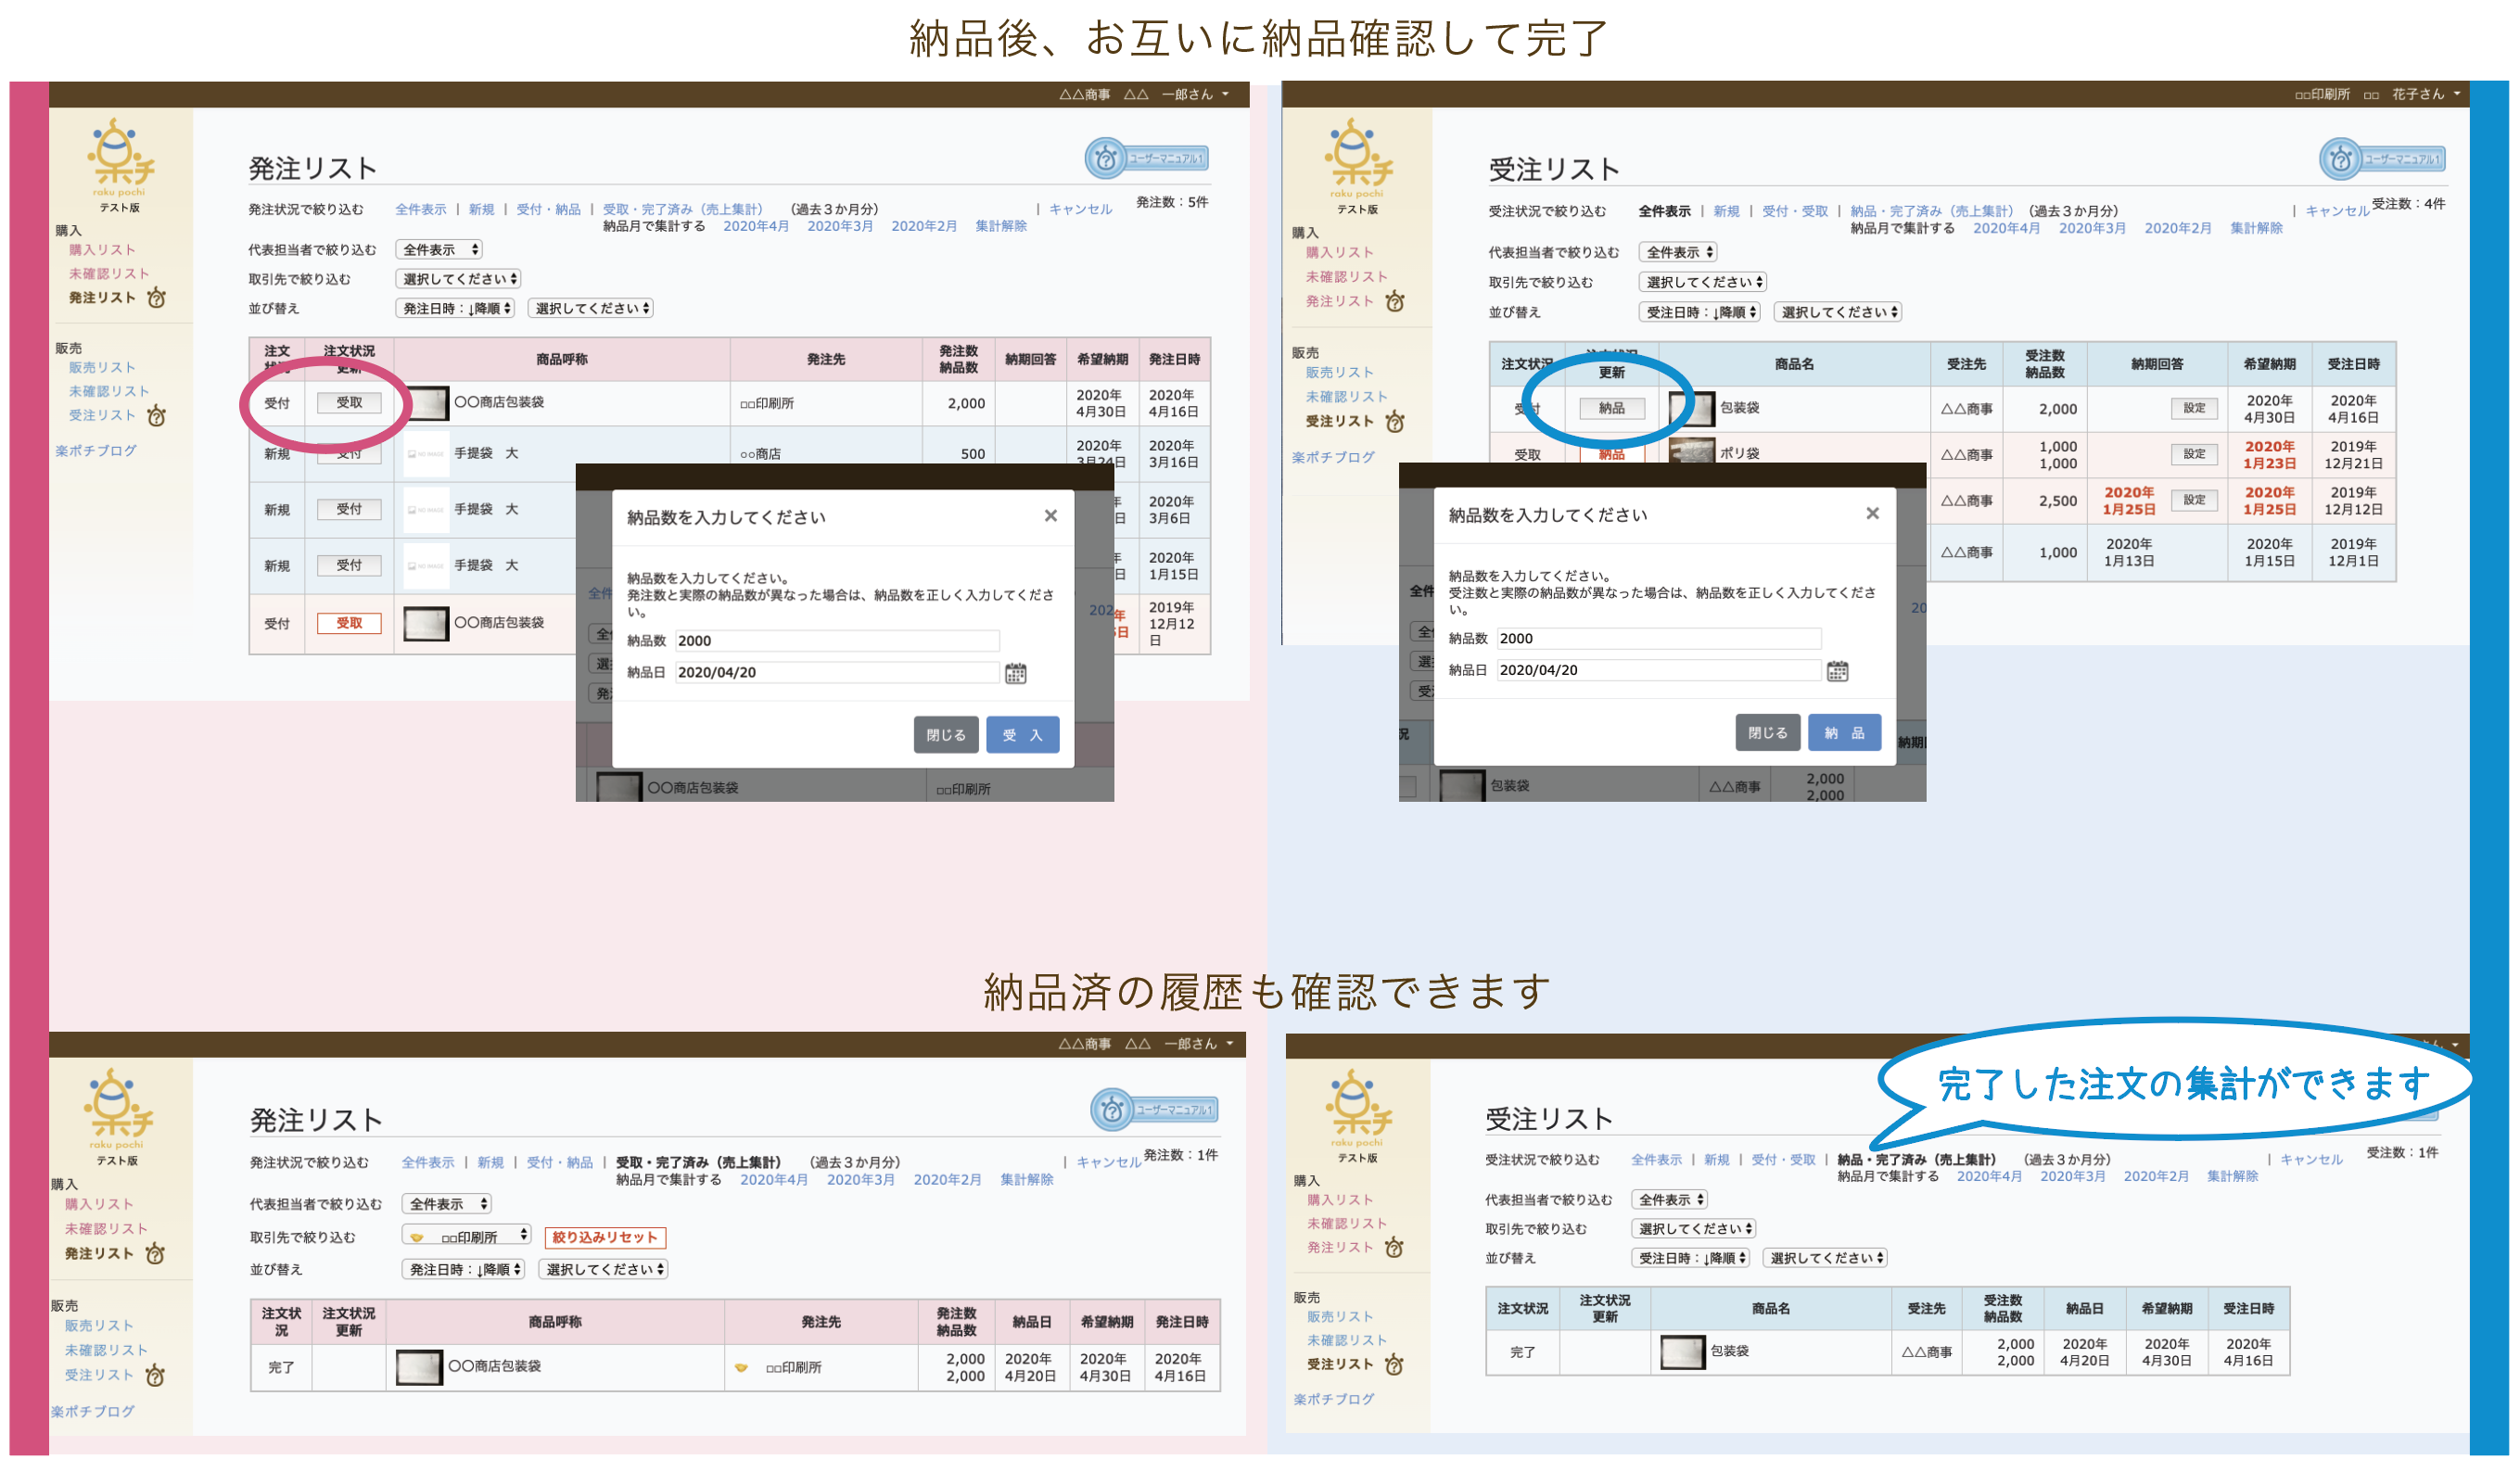This screenshot has width=2520, height=1472.
Task: Open second sort 選択してください dropdown, upper 発注リスト
Action: pyautogui.click(x=590, y=308)
